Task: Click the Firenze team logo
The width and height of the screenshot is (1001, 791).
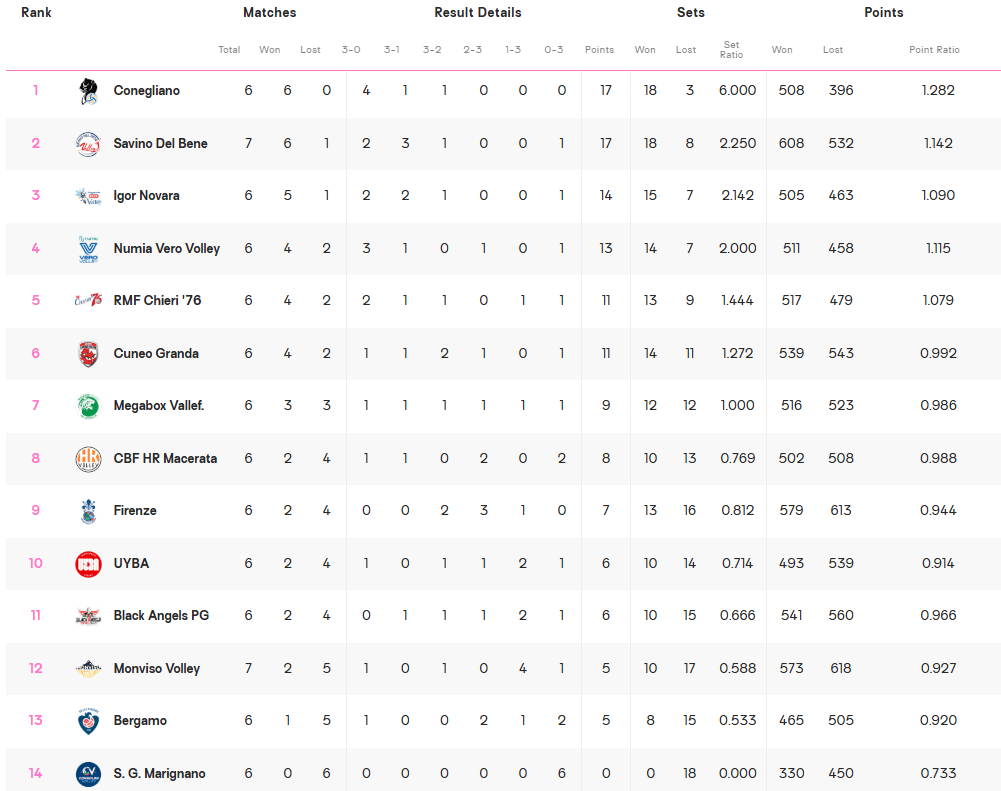Action: coord(88,511)
